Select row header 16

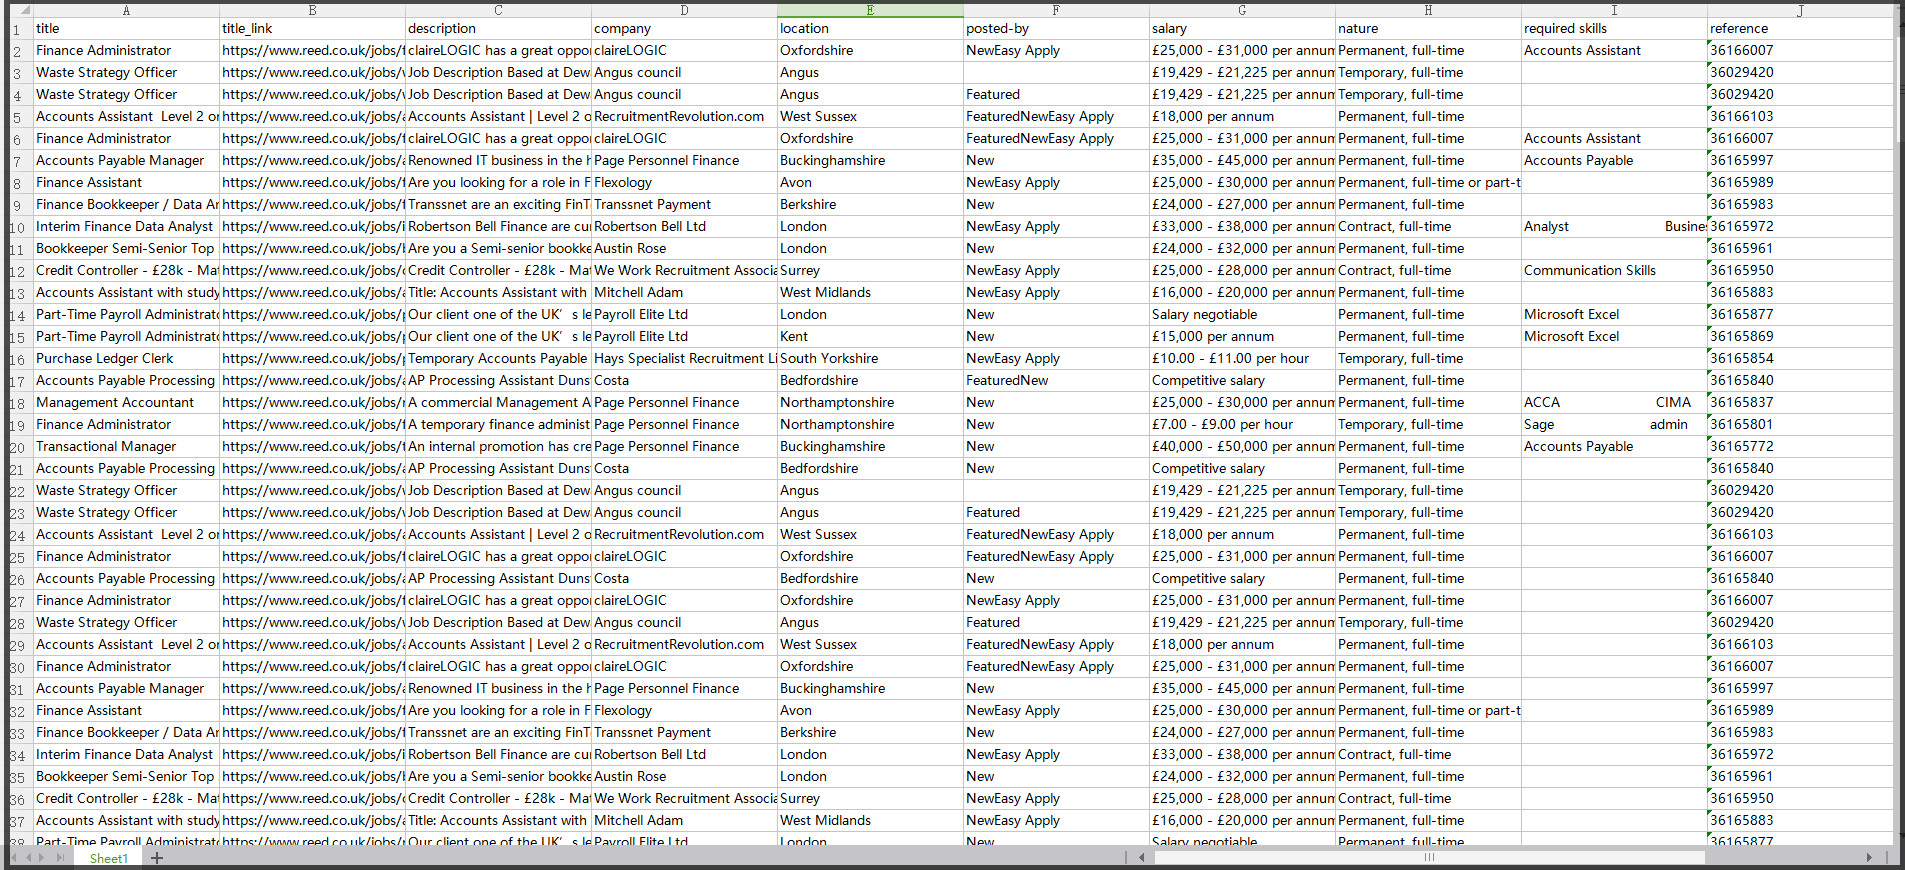click(20, 359)
